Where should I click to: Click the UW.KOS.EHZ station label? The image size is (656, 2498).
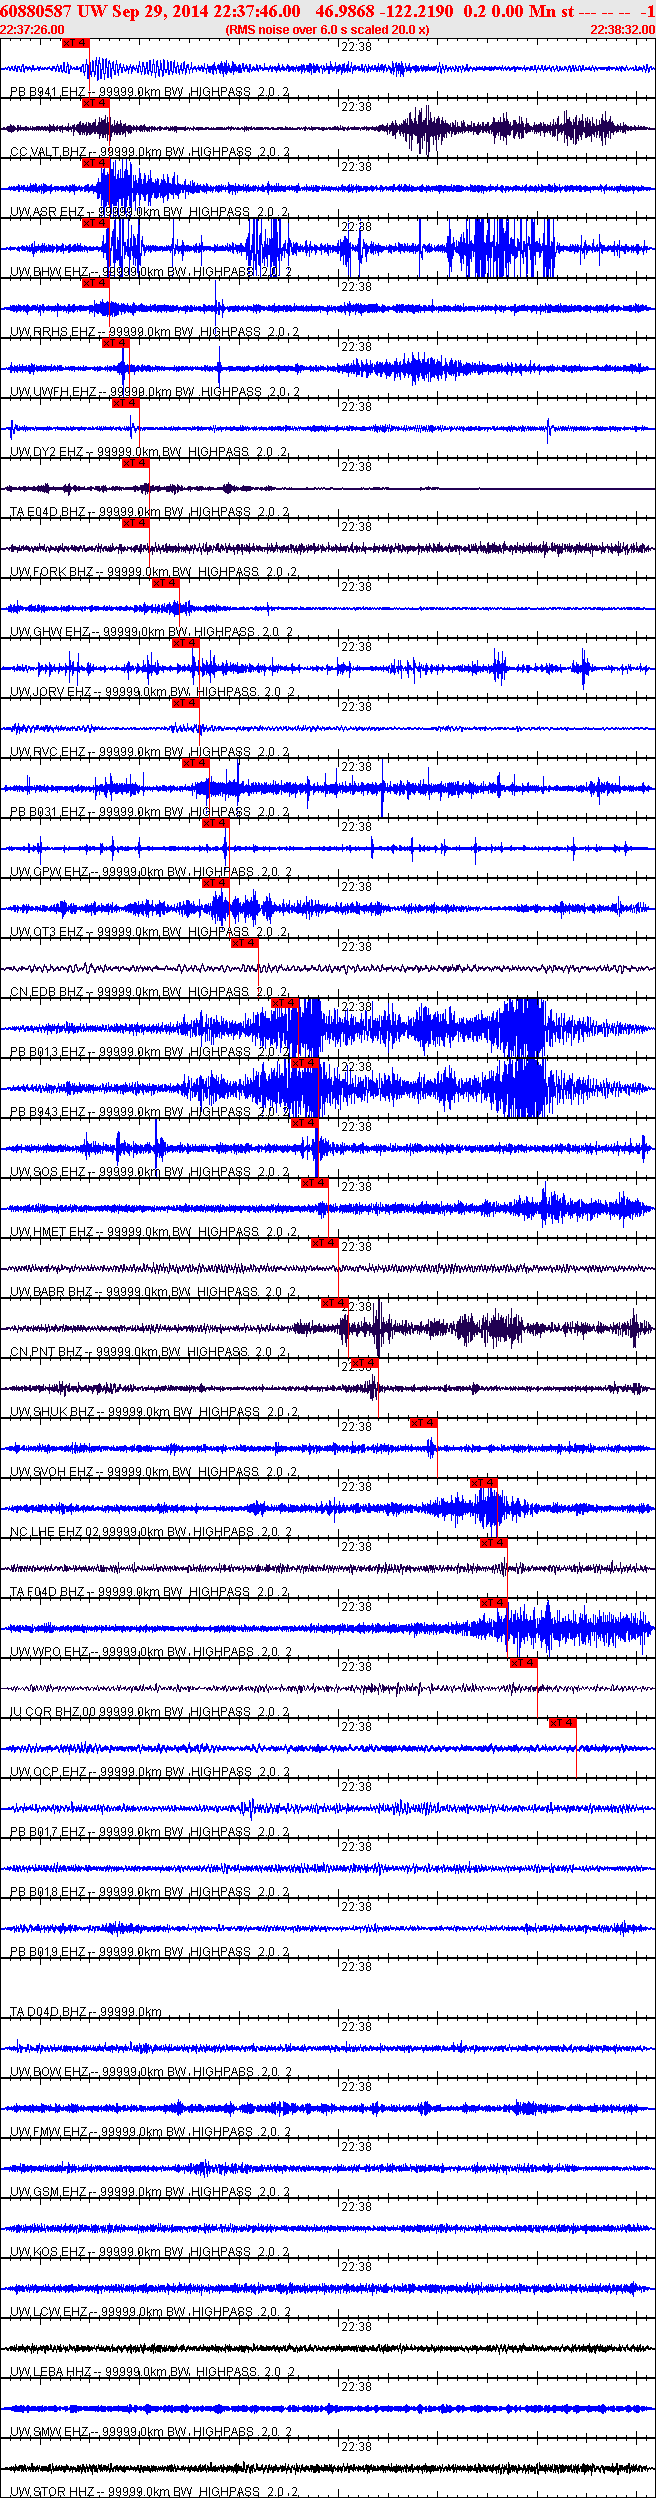click(x=49, y=2252)
